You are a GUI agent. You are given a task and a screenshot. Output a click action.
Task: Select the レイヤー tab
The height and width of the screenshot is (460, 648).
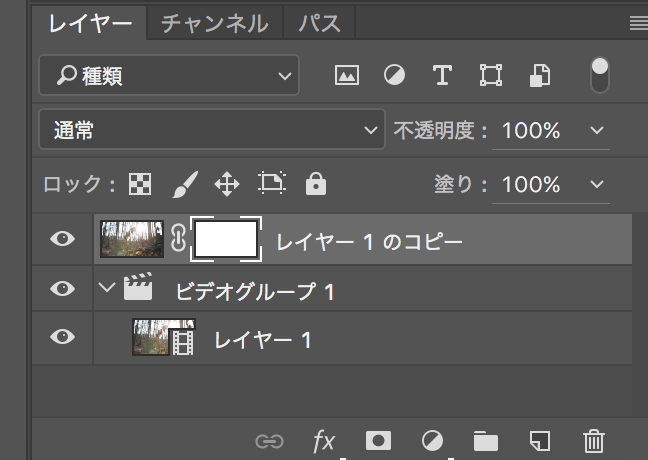pos(90,23)
